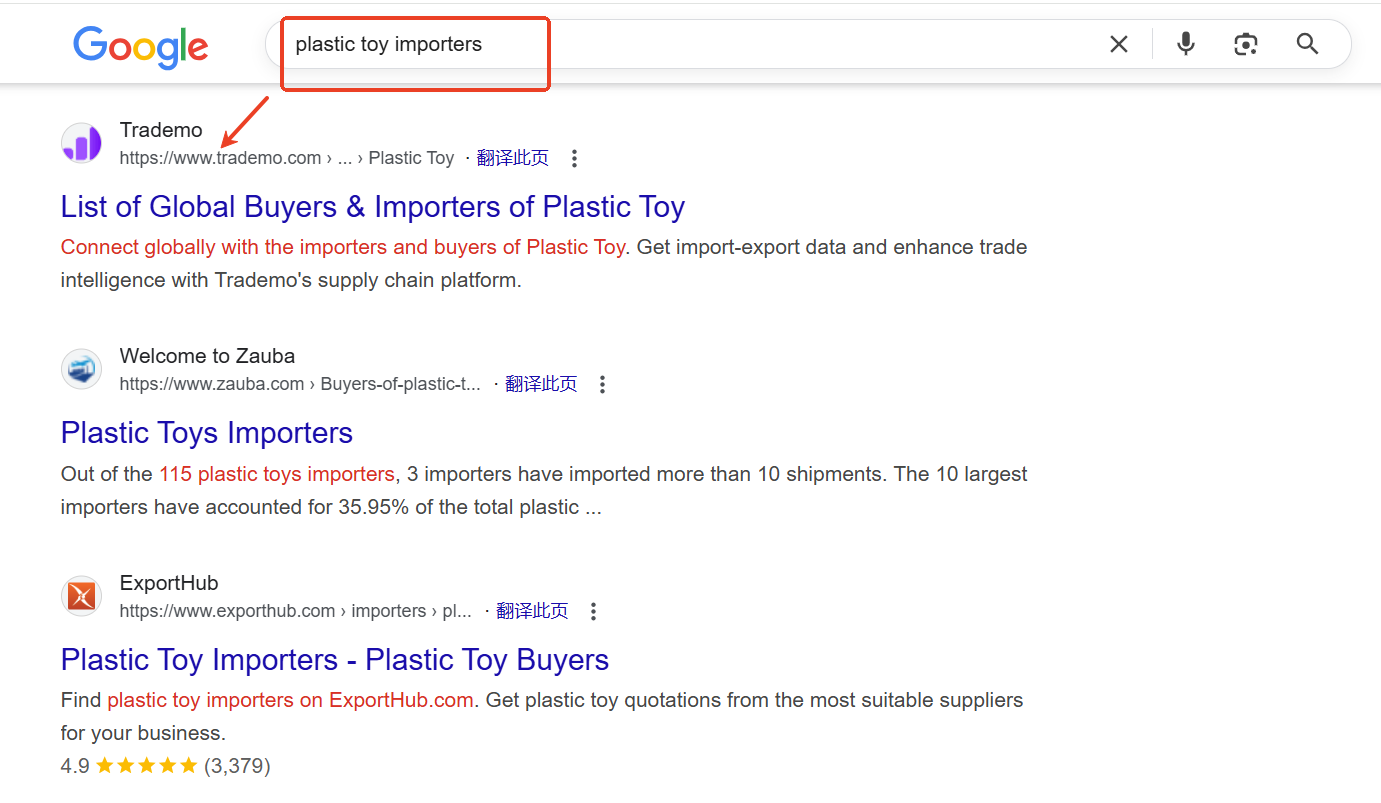Click the ExportHub orange favicon
The image size is (1381, 803).
point(81,596)
